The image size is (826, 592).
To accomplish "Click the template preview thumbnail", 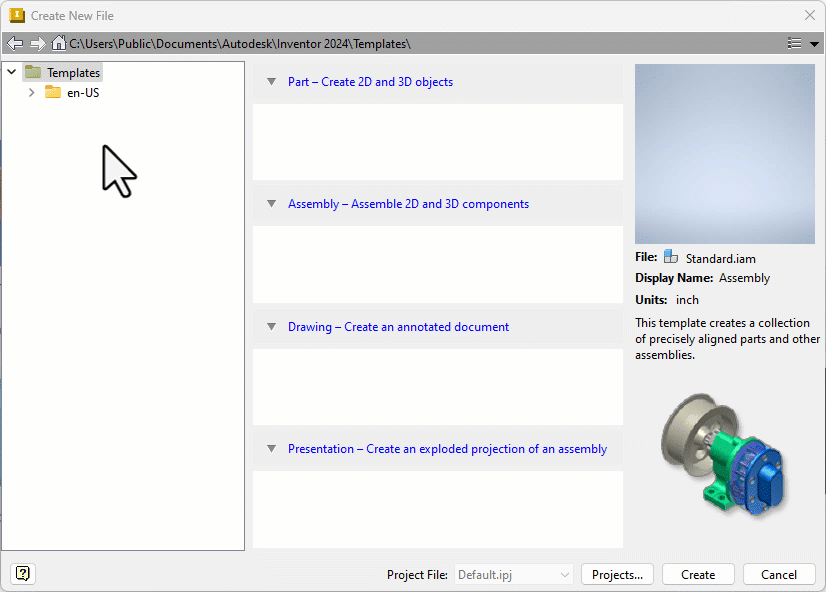I will click(x=725, y=154).
